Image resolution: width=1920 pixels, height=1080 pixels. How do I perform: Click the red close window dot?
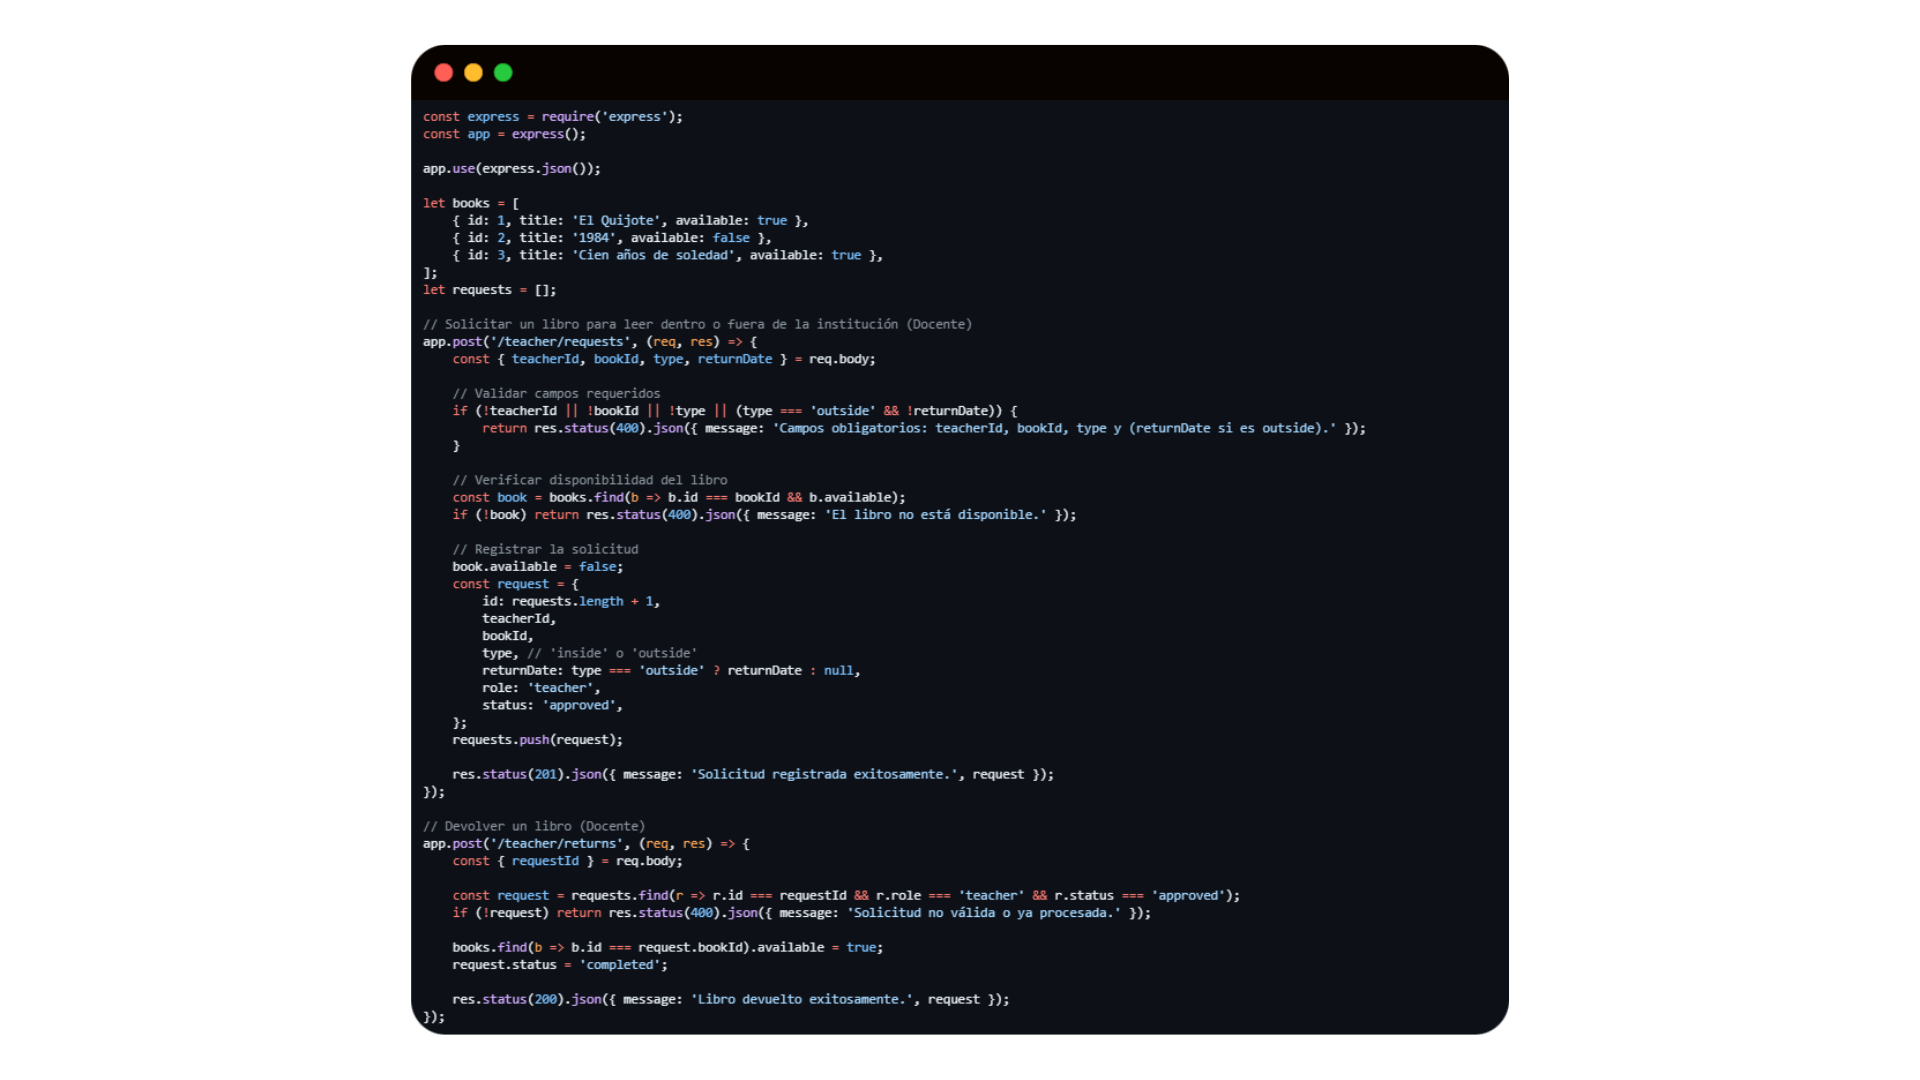coord(444,73)
